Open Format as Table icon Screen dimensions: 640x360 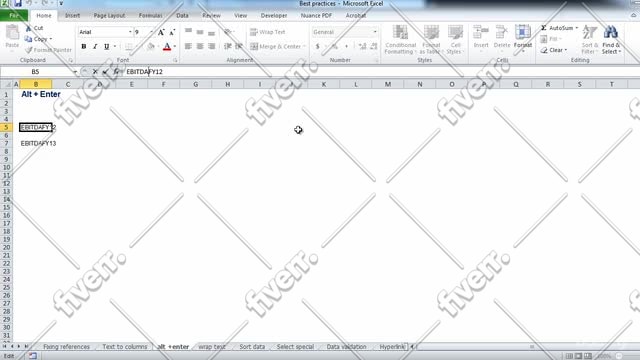point(431,32)
